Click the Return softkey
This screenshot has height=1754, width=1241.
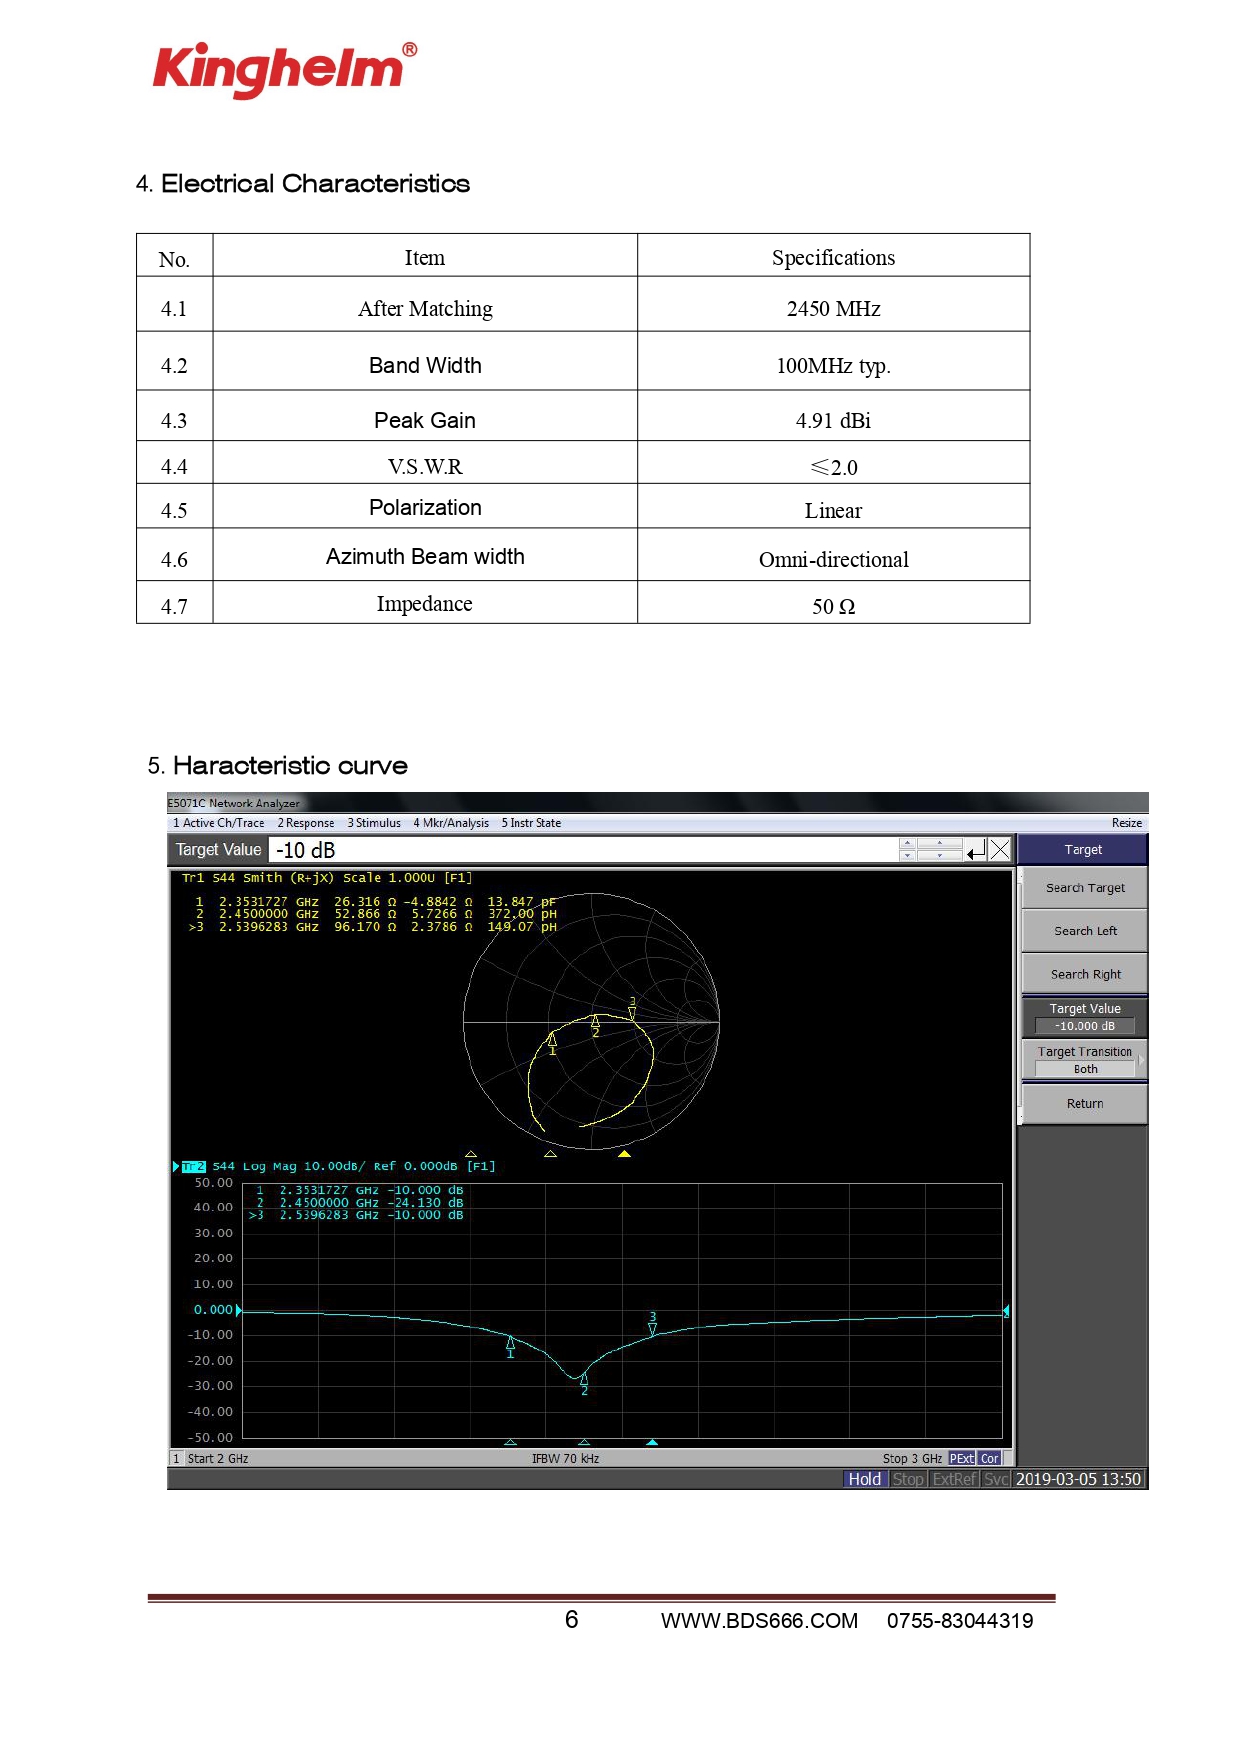(x=1085, y=1104)
